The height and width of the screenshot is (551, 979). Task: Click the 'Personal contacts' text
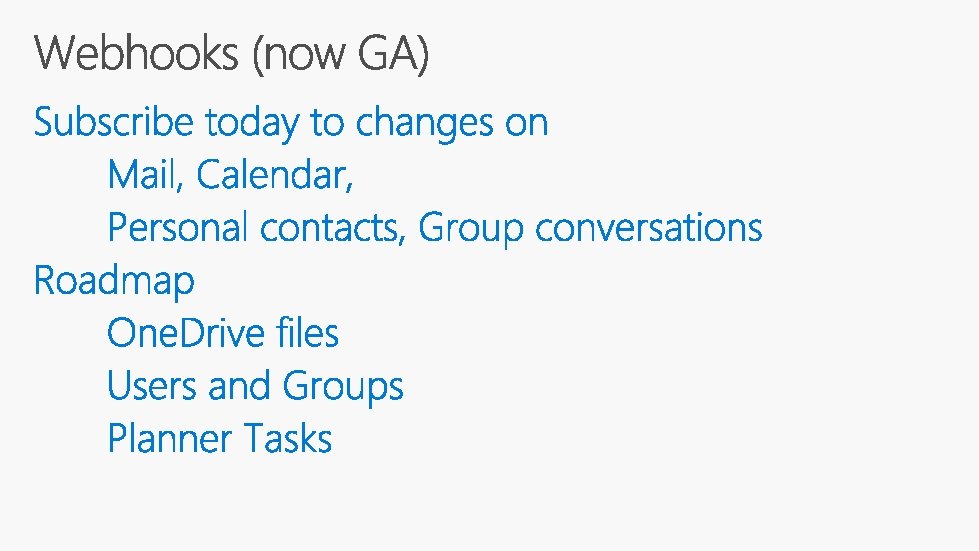pyautogui.click(x=254, y=228)
